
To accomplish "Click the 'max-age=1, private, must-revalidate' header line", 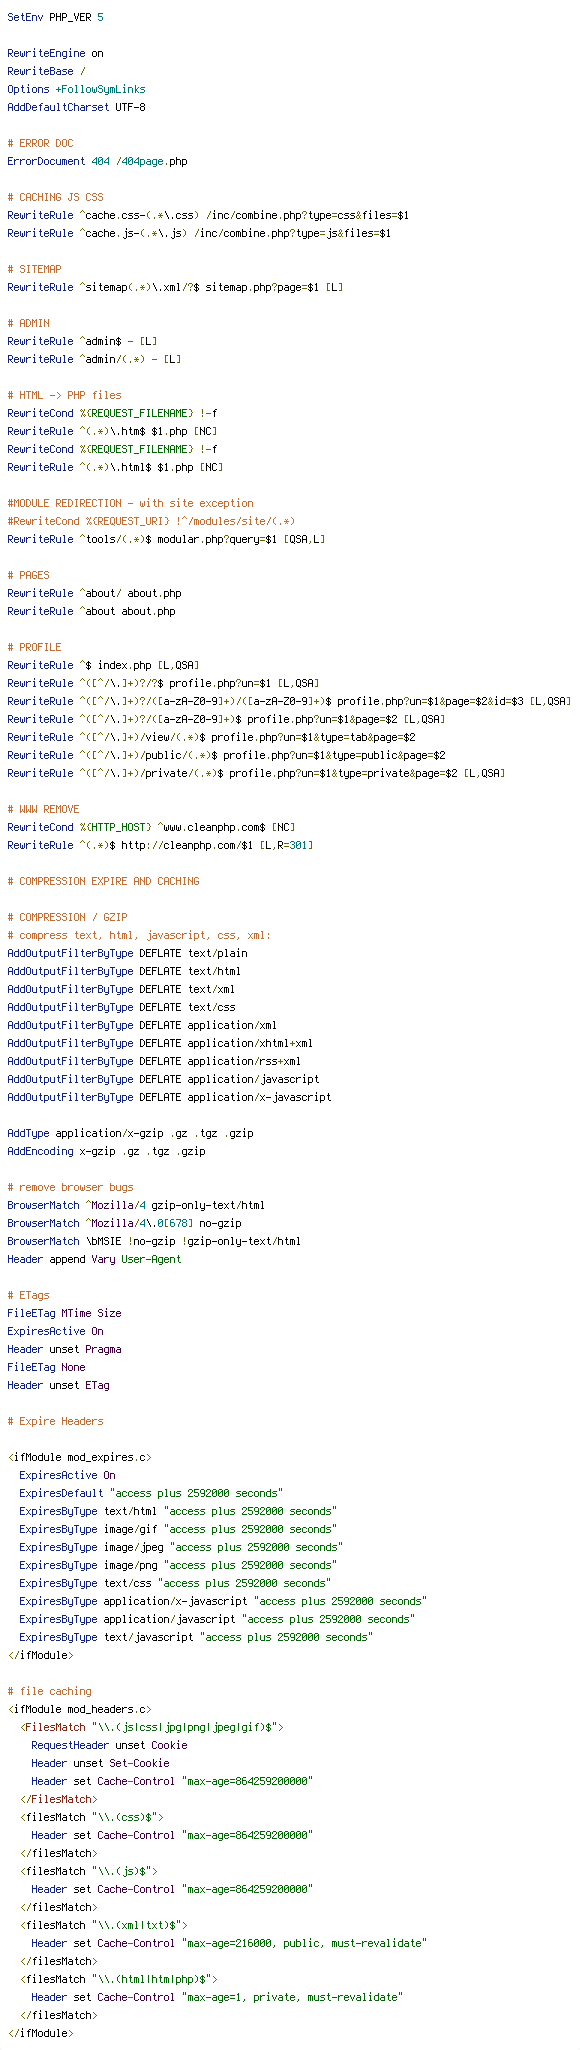I will [x=217, y=1998].
